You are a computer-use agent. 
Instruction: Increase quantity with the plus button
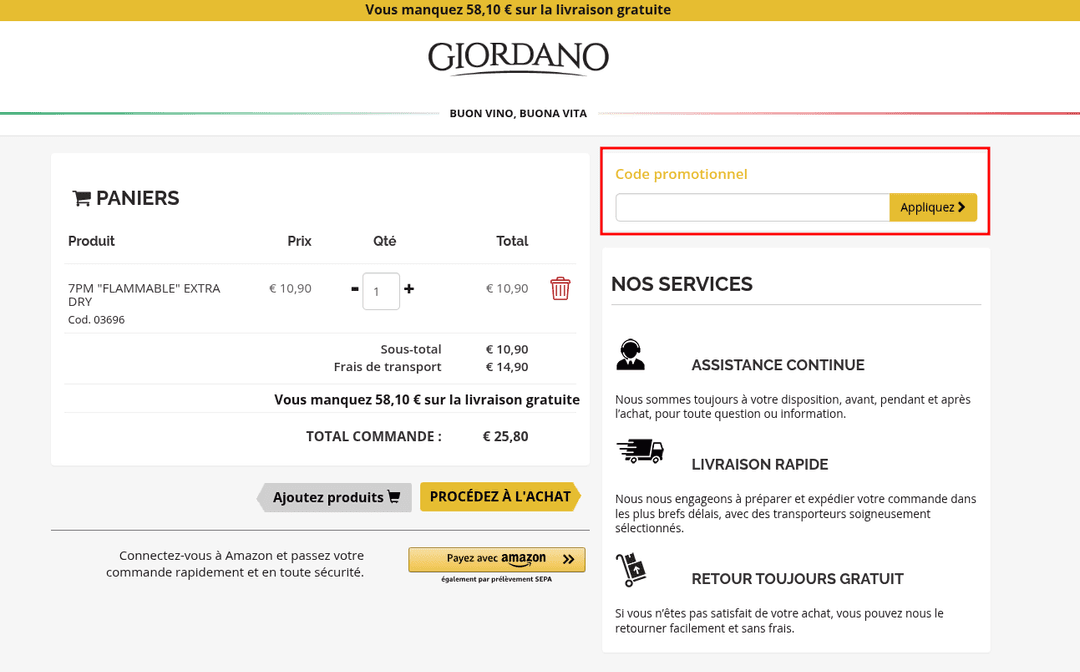(x=409, y=289)
